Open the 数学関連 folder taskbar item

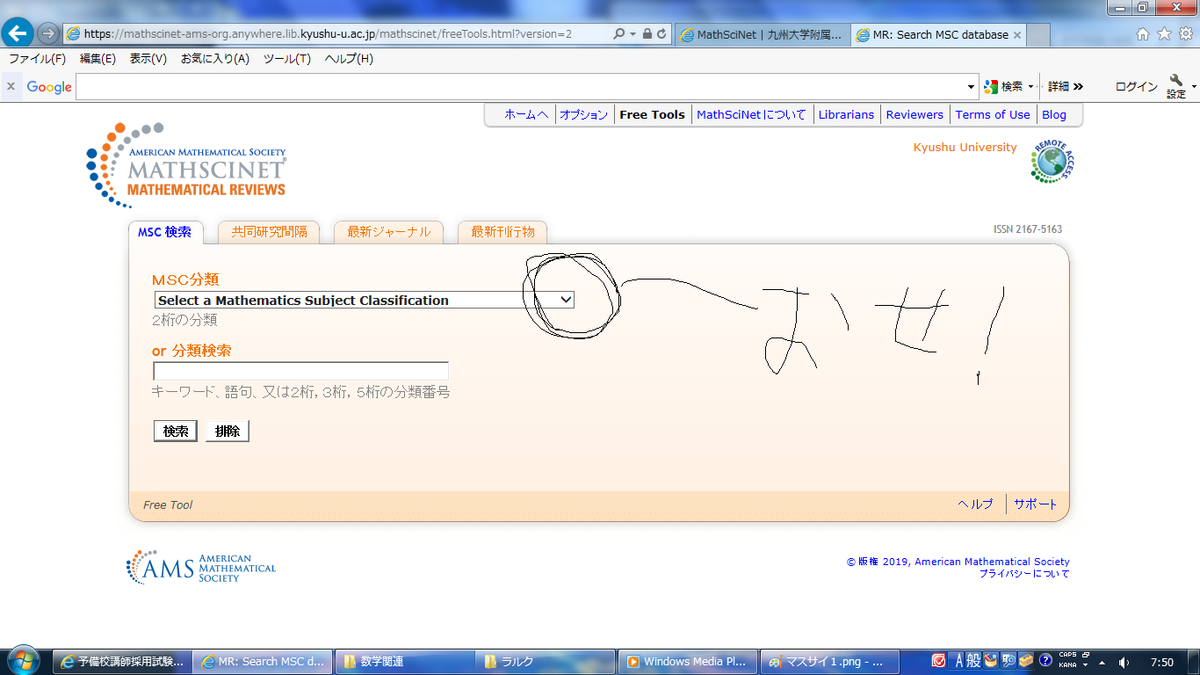pos(403,661)
